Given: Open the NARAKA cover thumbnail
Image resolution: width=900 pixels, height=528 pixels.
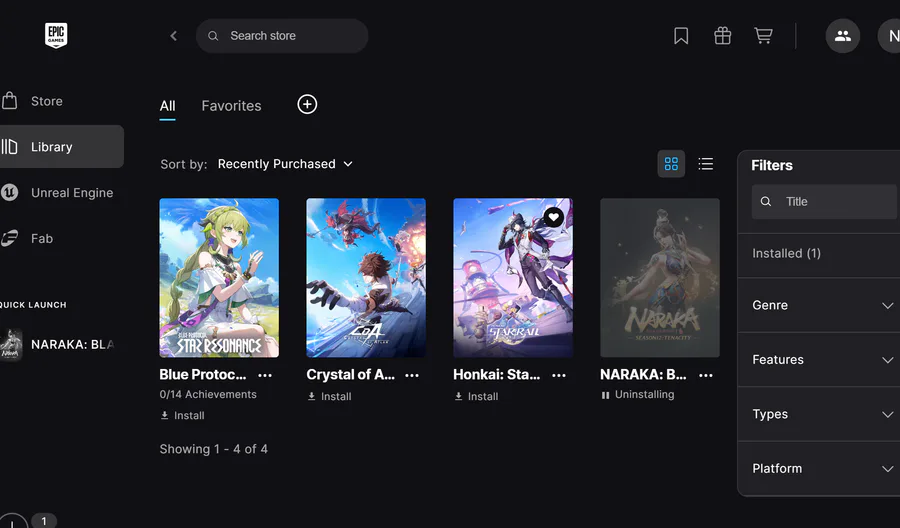Looking at the screenshot, I should tap(660, 278).
